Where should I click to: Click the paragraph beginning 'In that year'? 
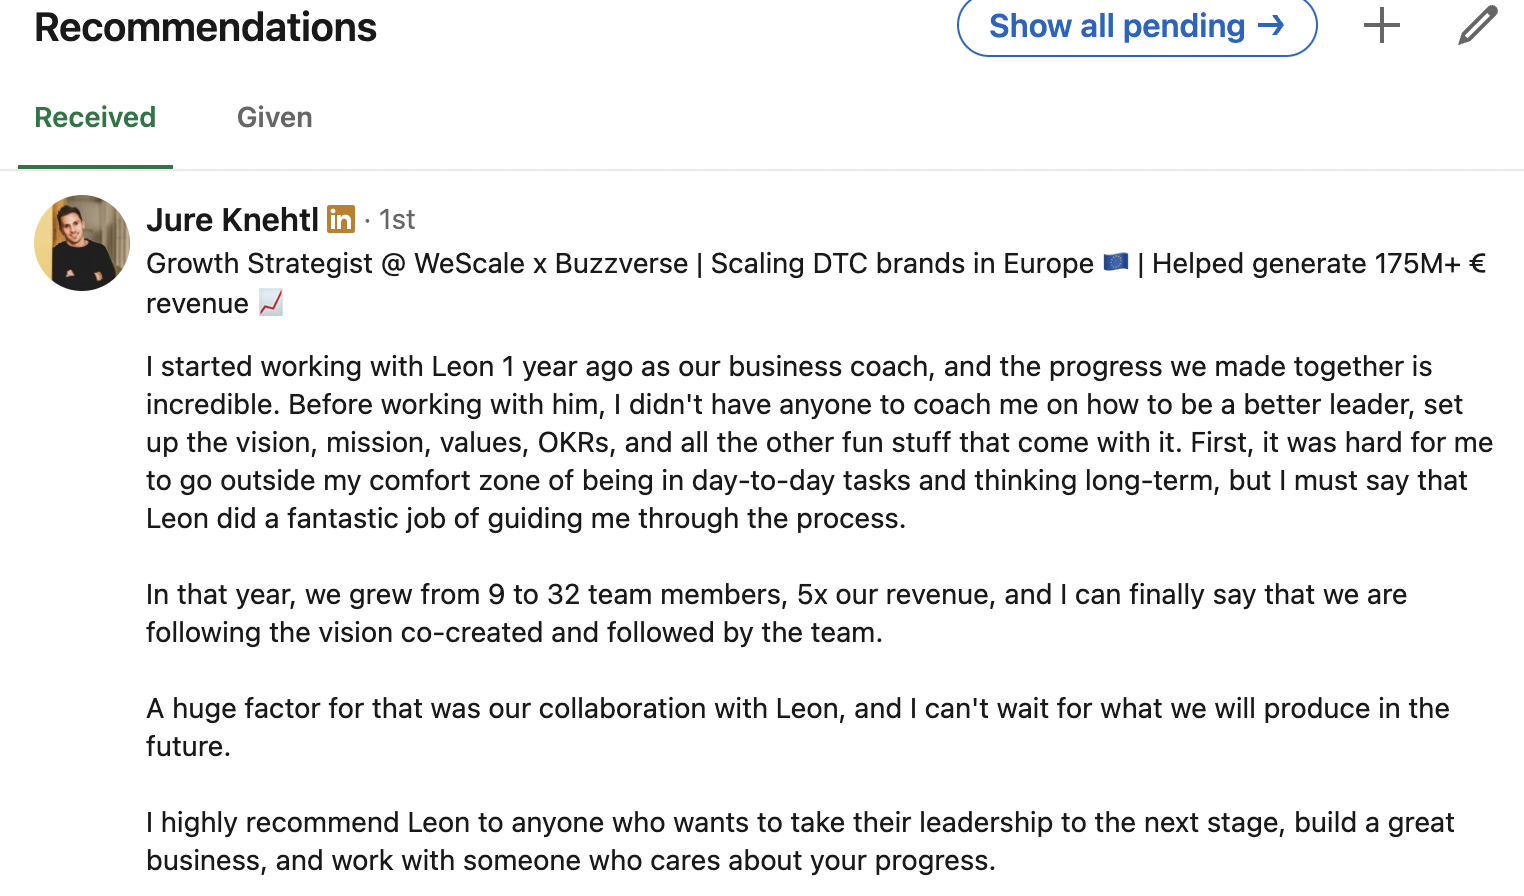click(x=775, y=613)
